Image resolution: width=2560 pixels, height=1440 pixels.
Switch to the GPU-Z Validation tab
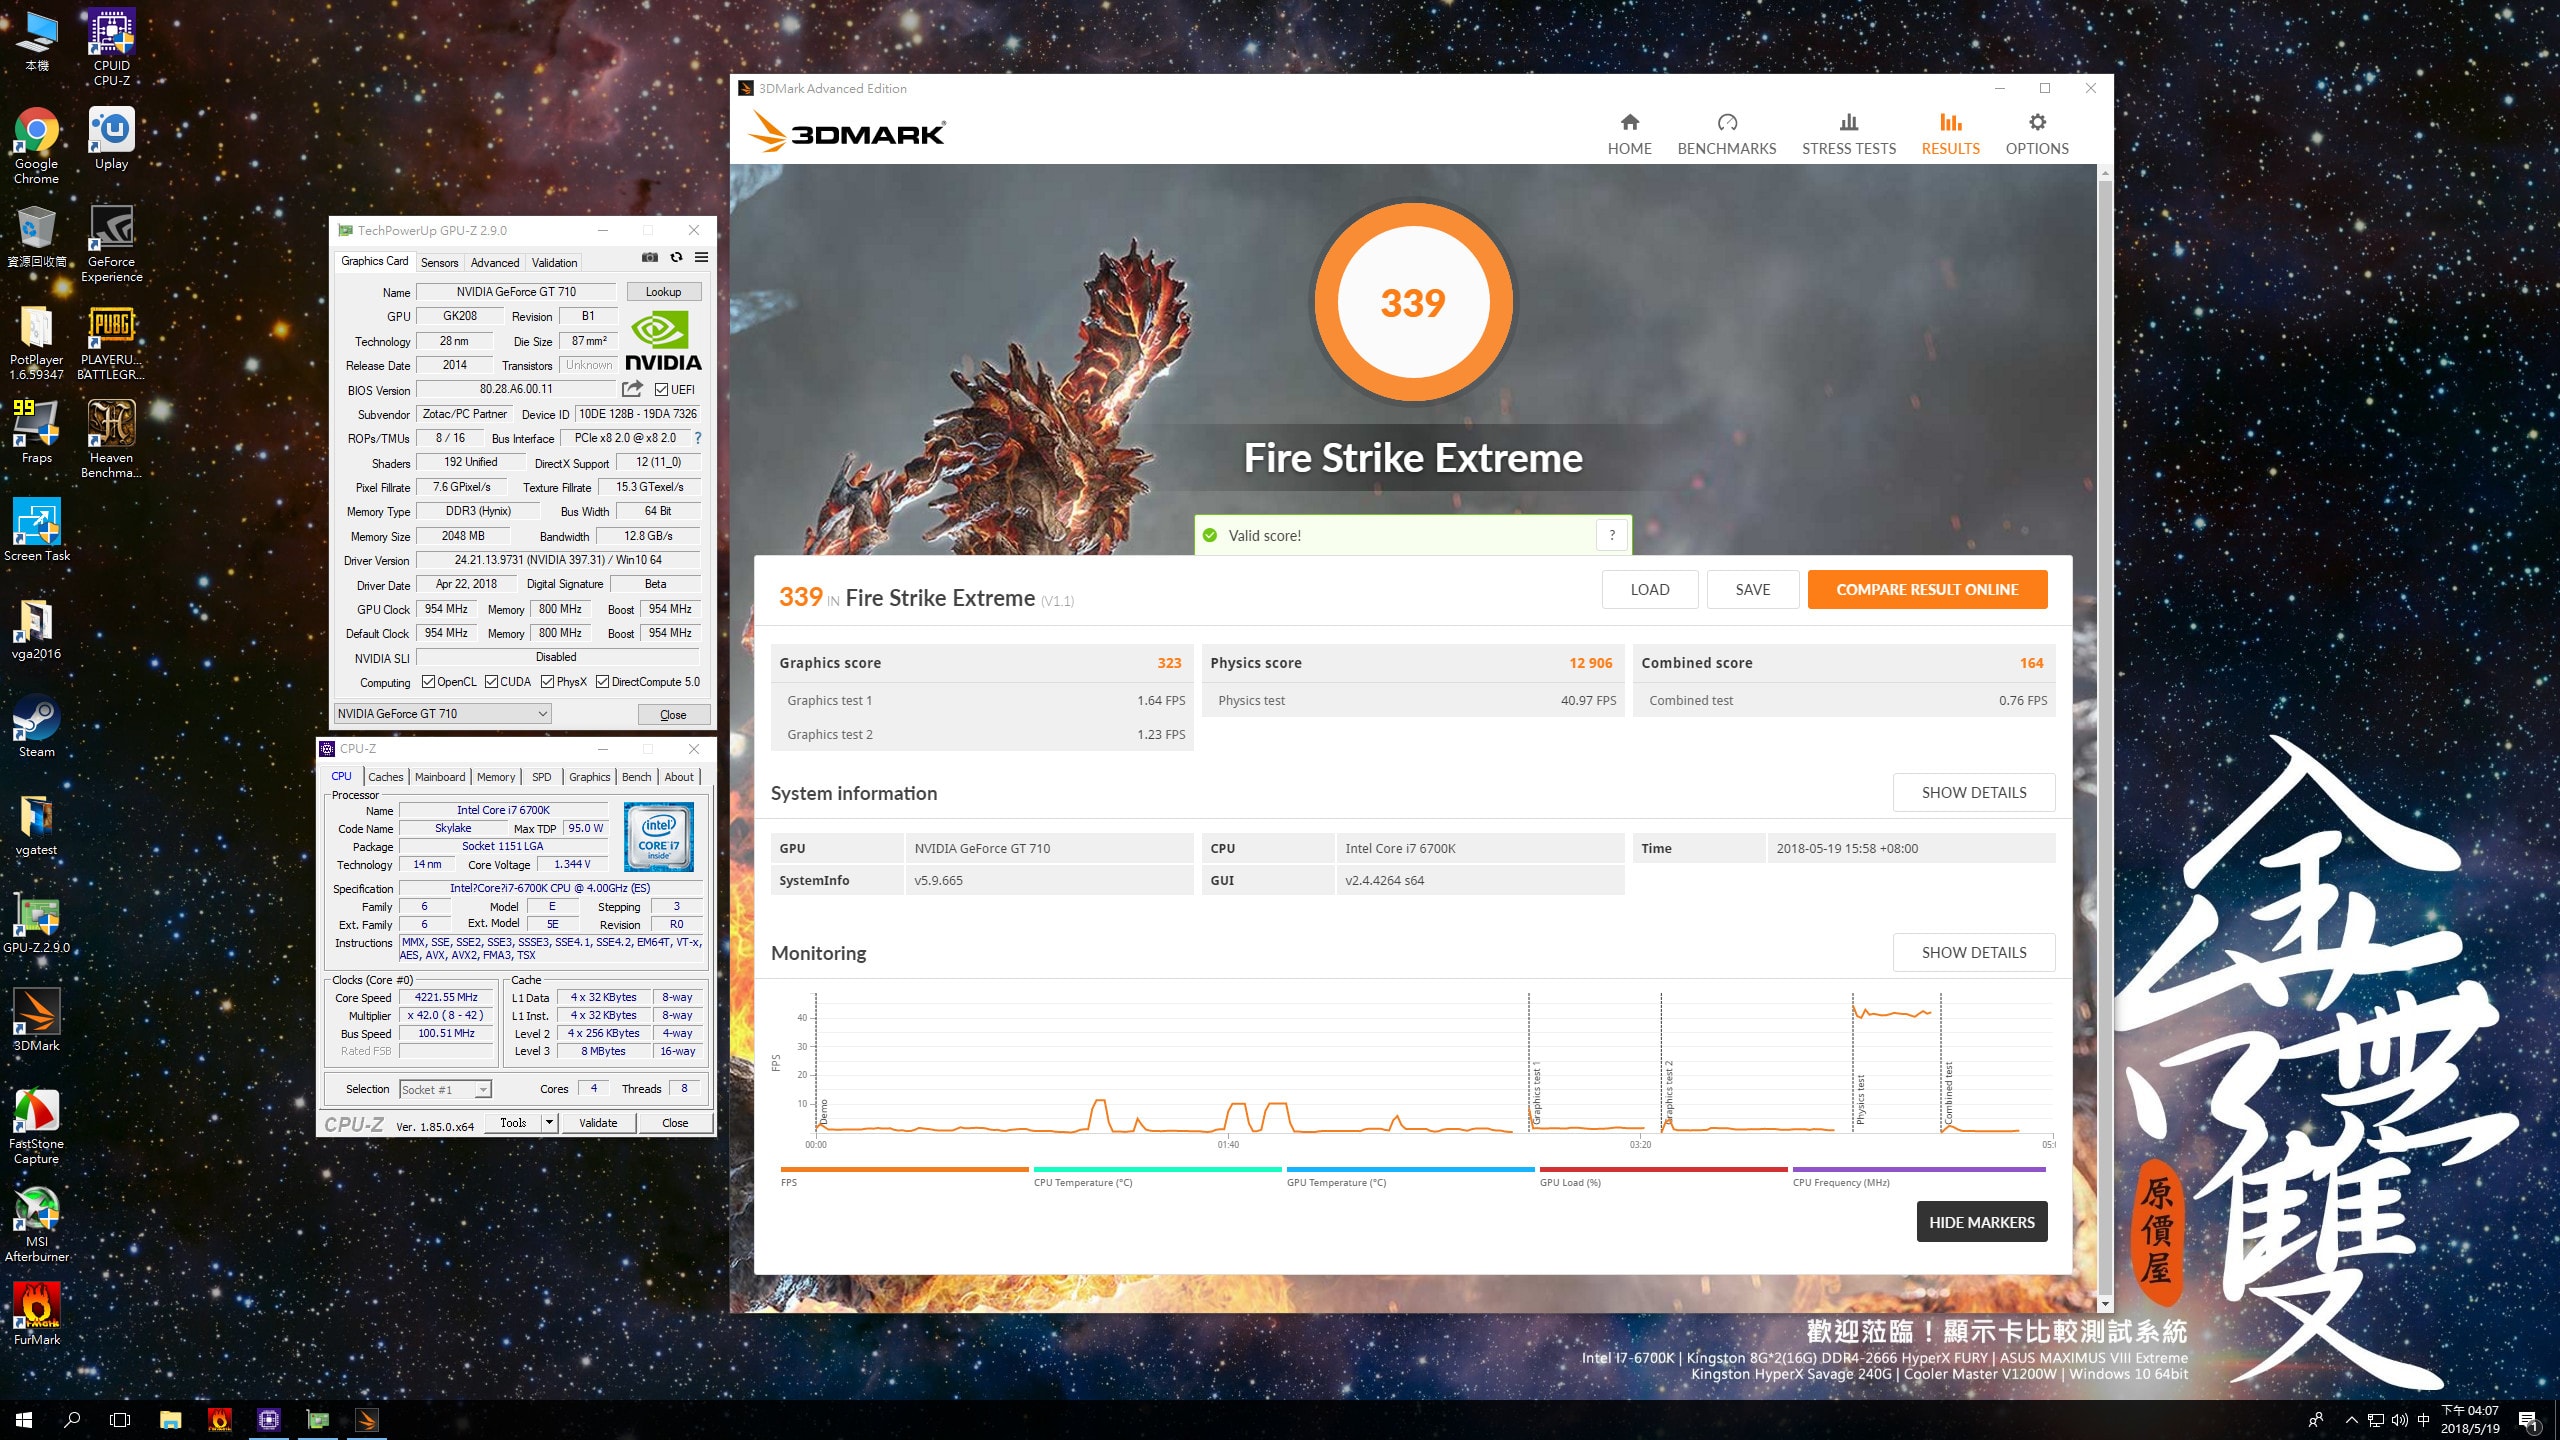coord(554,263)
